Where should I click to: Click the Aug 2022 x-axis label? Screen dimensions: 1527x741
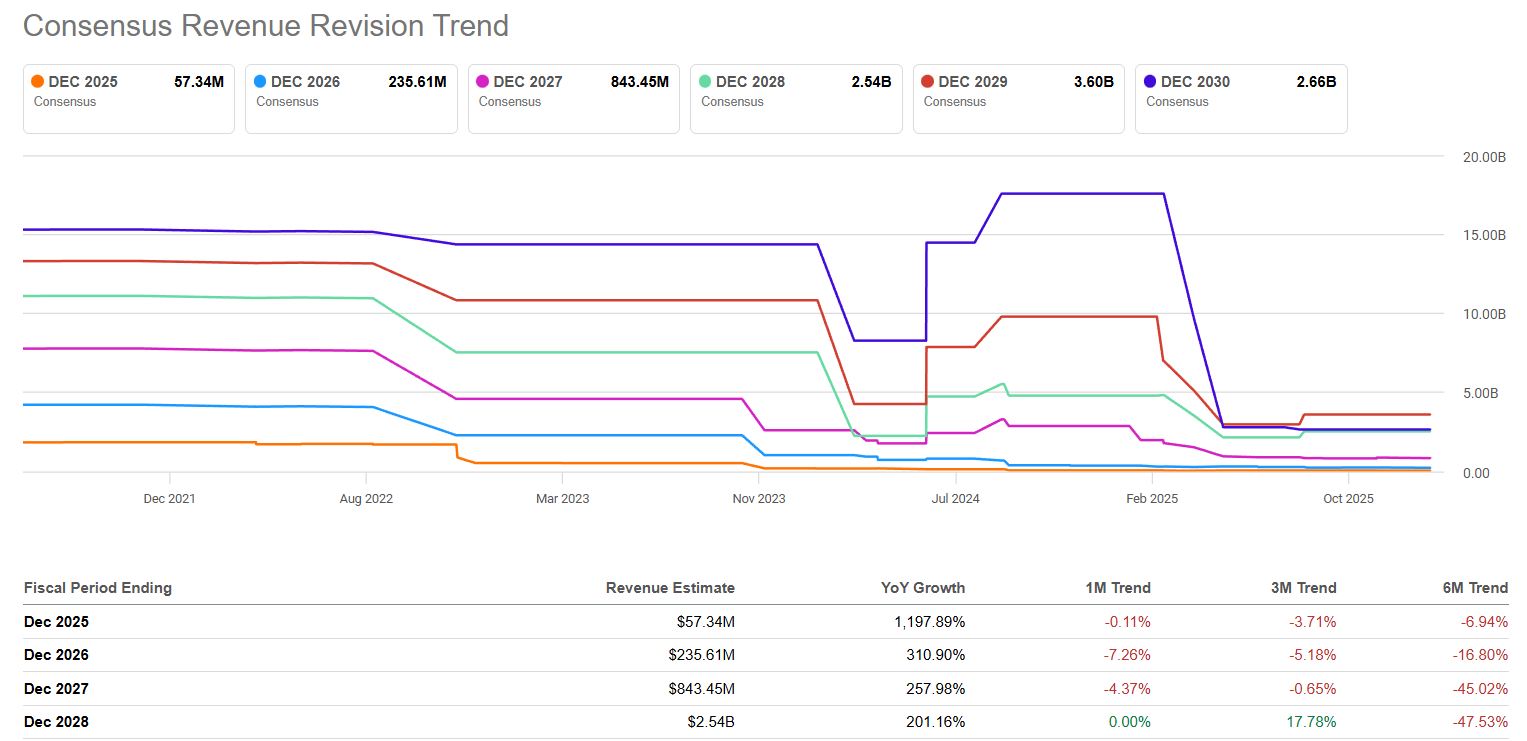[366, 498]
